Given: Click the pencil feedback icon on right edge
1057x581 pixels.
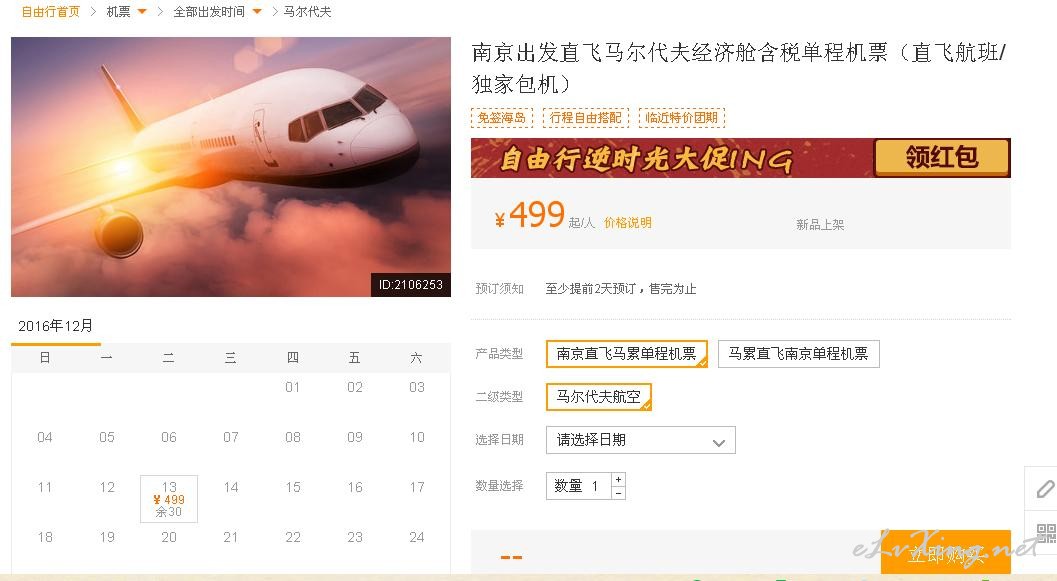Looking at the screenshot, I should (x=1044, y=488).
